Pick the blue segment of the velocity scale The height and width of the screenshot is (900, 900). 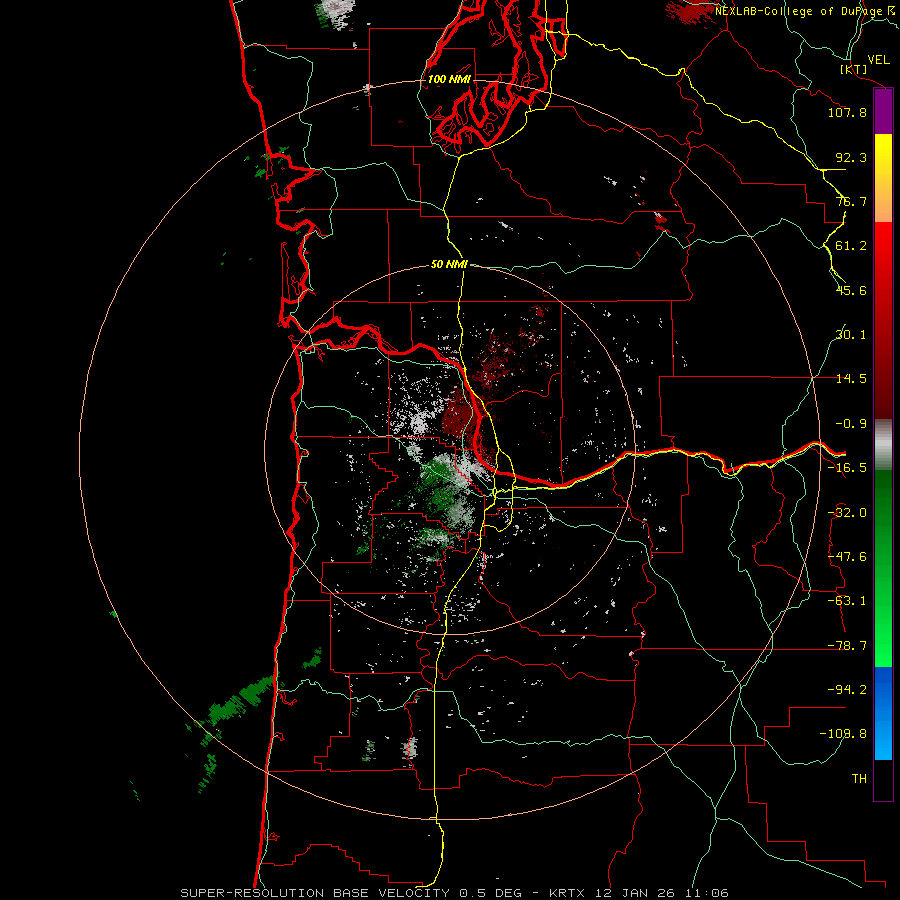point(883,713)
